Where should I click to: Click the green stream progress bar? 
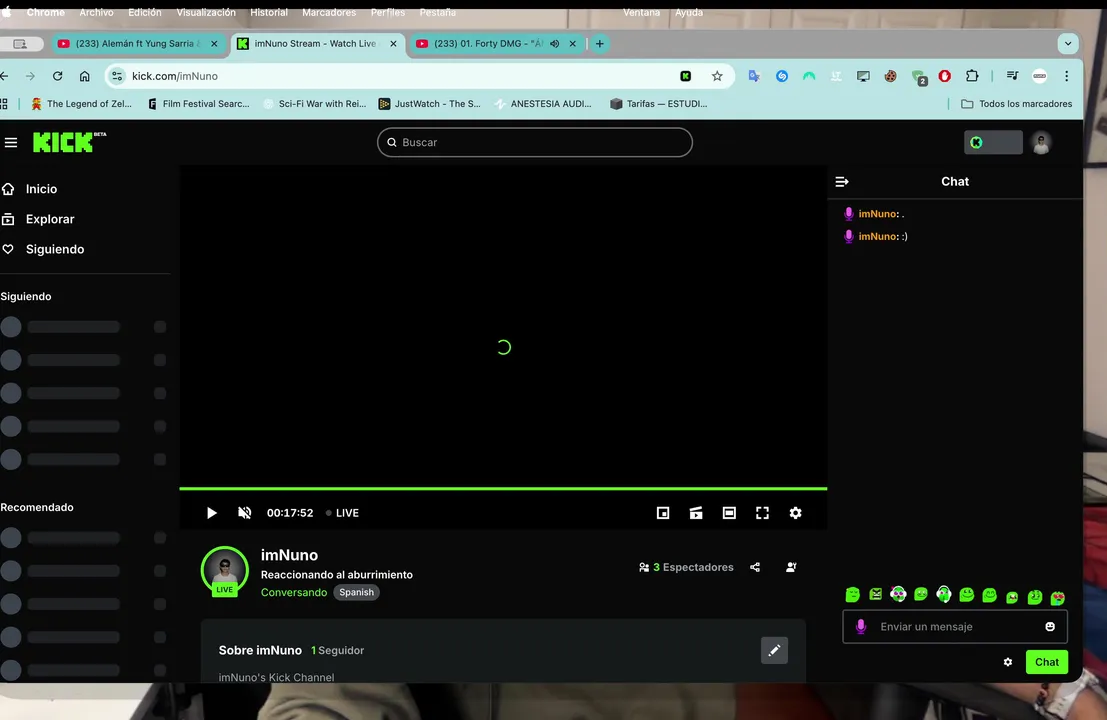[503, 488]
